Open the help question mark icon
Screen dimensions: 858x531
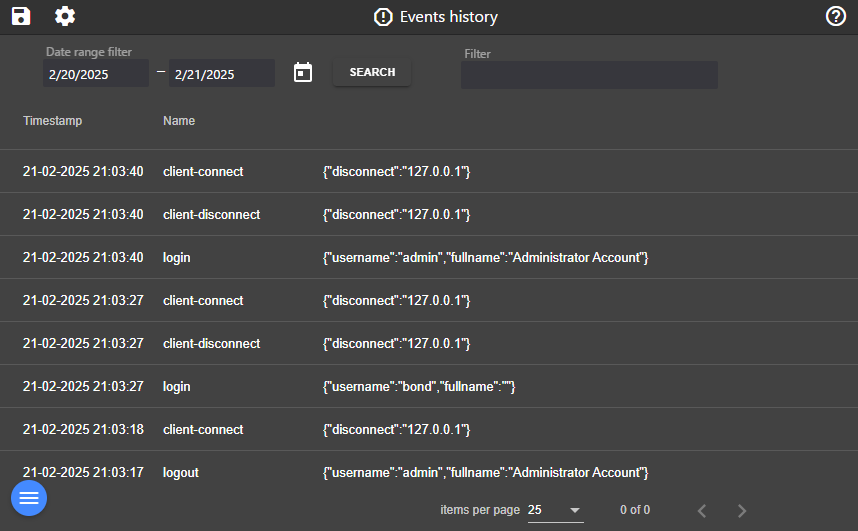(x=836, y=16)
